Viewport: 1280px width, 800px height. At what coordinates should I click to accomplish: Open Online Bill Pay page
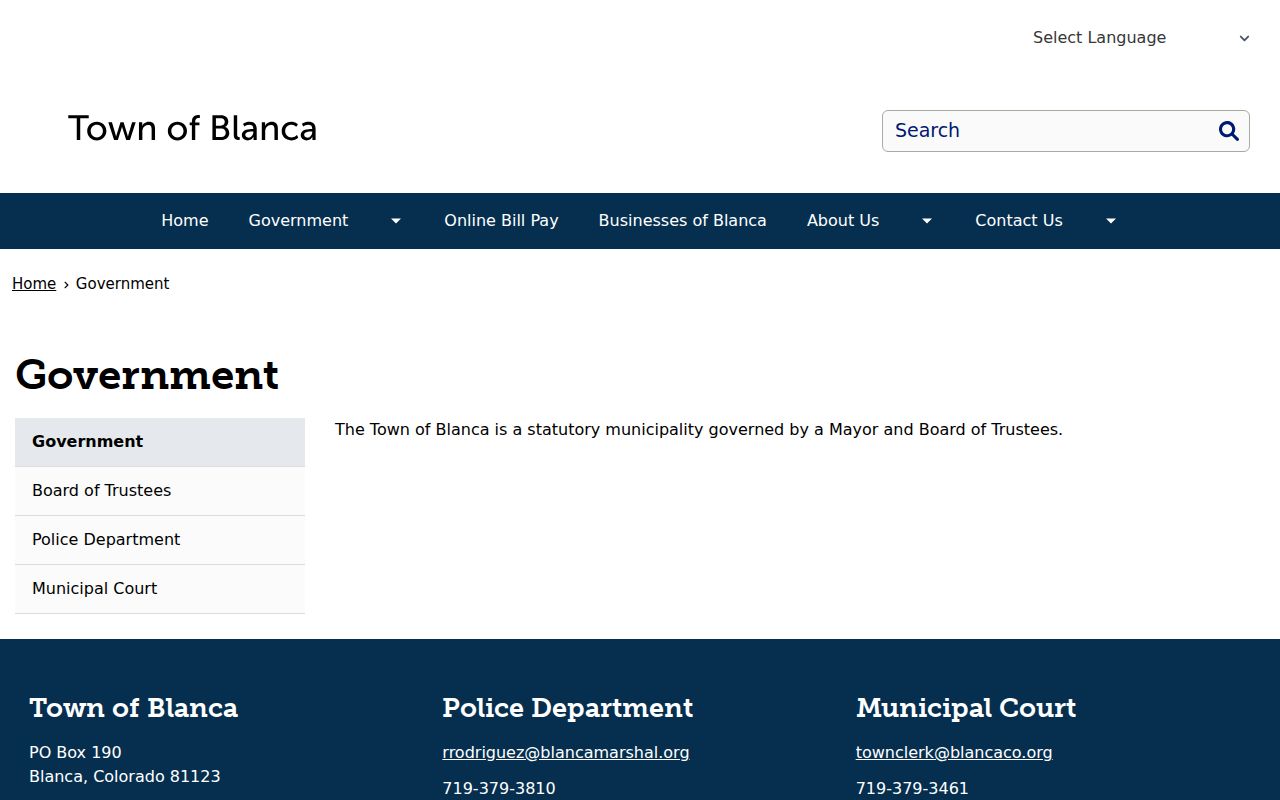coord(501,221)
